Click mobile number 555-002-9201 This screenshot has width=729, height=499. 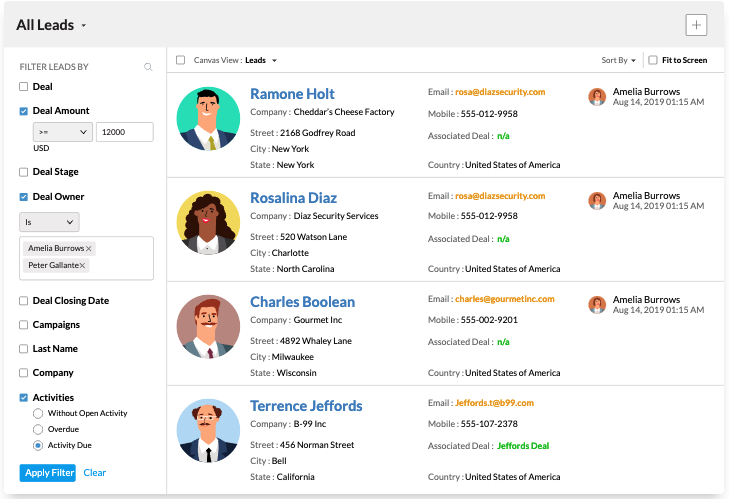pyautogui.click(x=489, y=320)
